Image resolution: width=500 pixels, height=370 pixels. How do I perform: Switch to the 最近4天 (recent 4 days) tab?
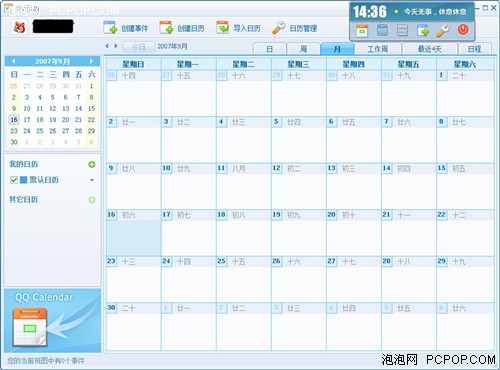click(x=430, y=49)
